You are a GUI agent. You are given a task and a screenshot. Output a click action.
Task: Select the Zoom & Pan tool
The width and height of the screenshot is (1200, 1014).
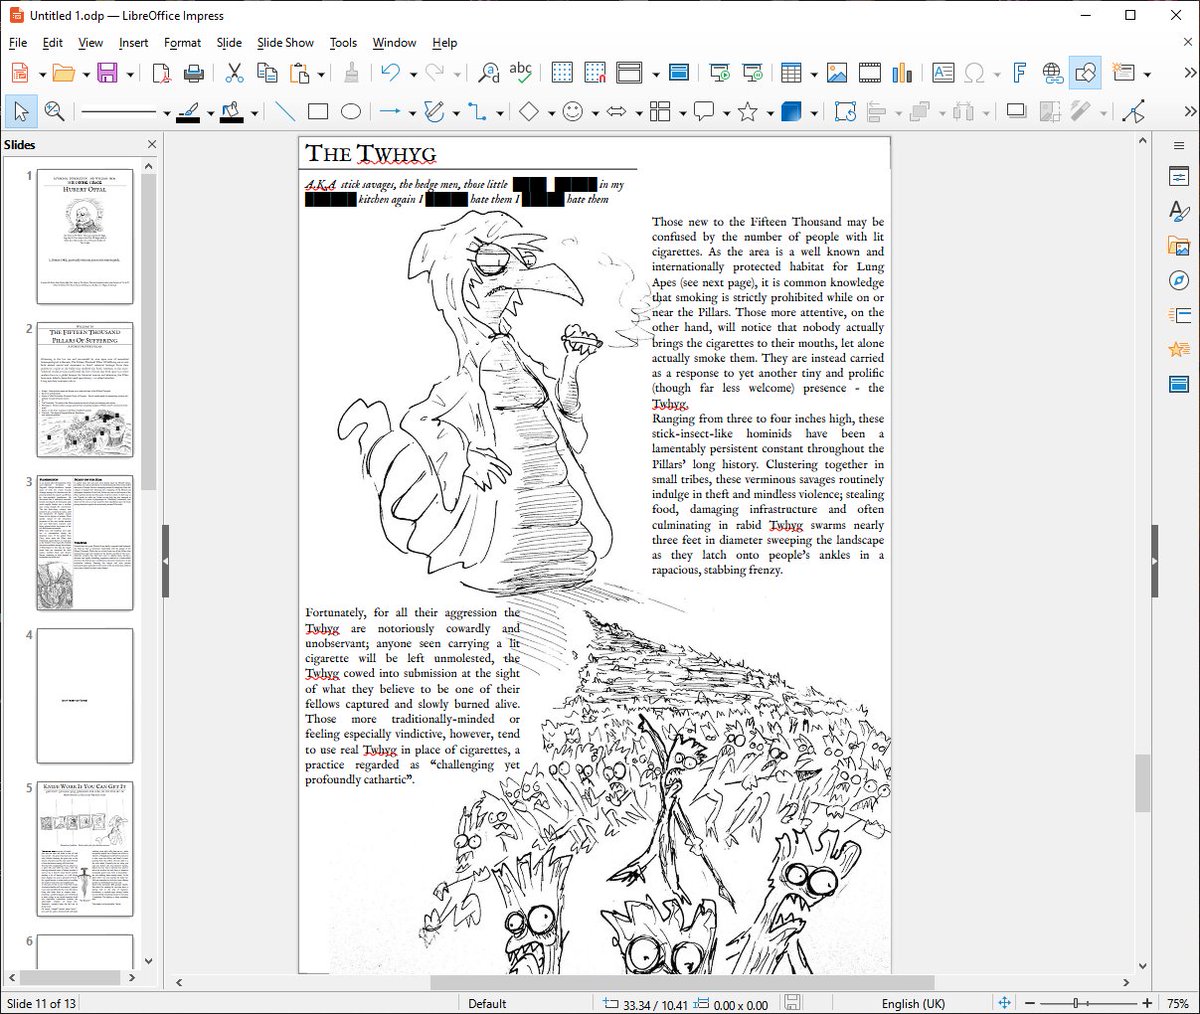pos(54,112)
